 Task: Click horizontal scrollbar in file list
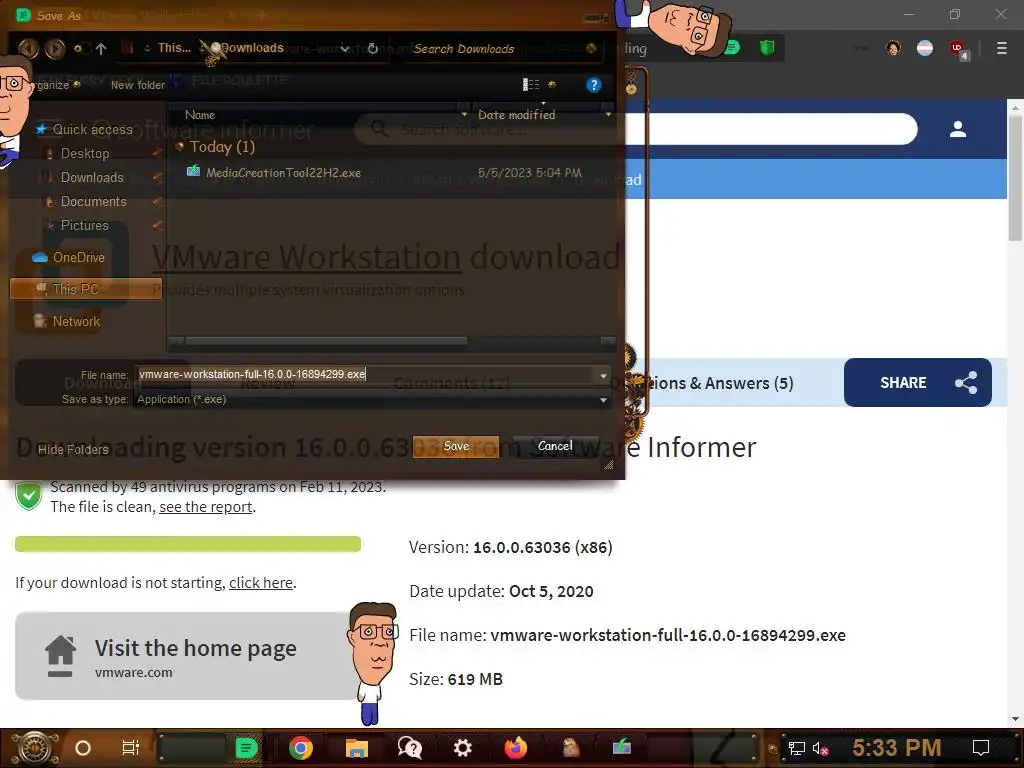326,341
